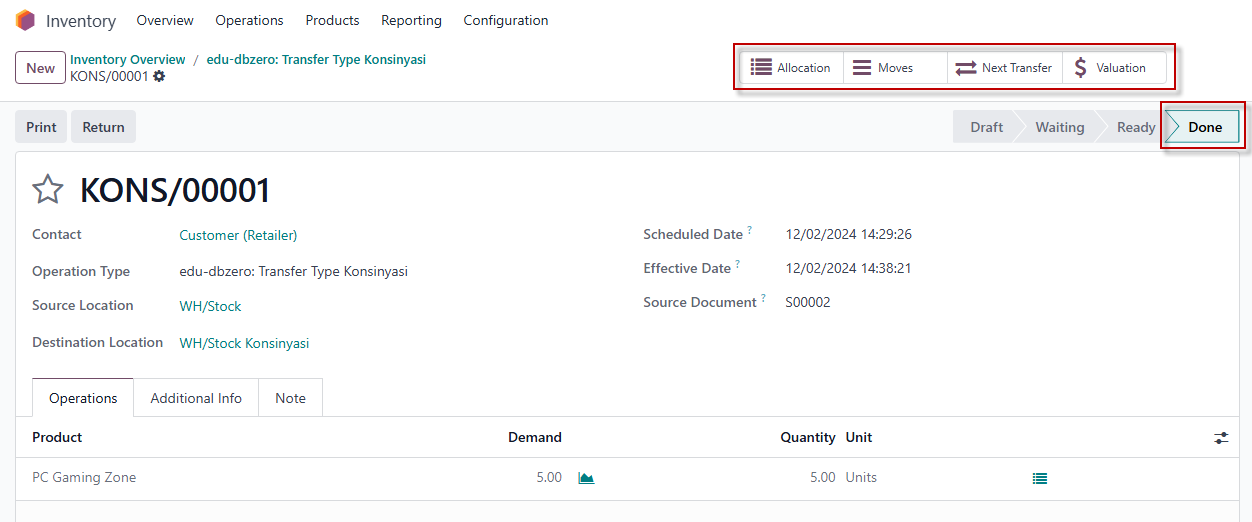This screenshot has height=522, width=1252.
Task: Open column settings adjust icon in table header
Action: [1221, 438]
